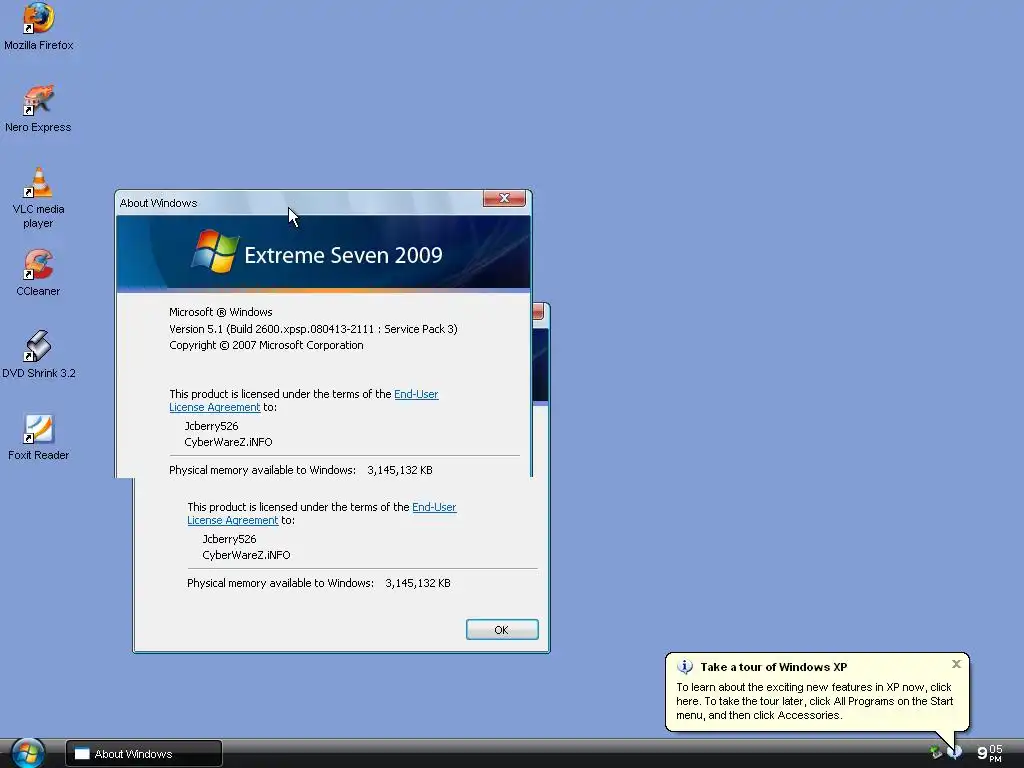1024x768 pixels.
Task: Click the CCleaner desktop shortcut
Action: point(39,272)
